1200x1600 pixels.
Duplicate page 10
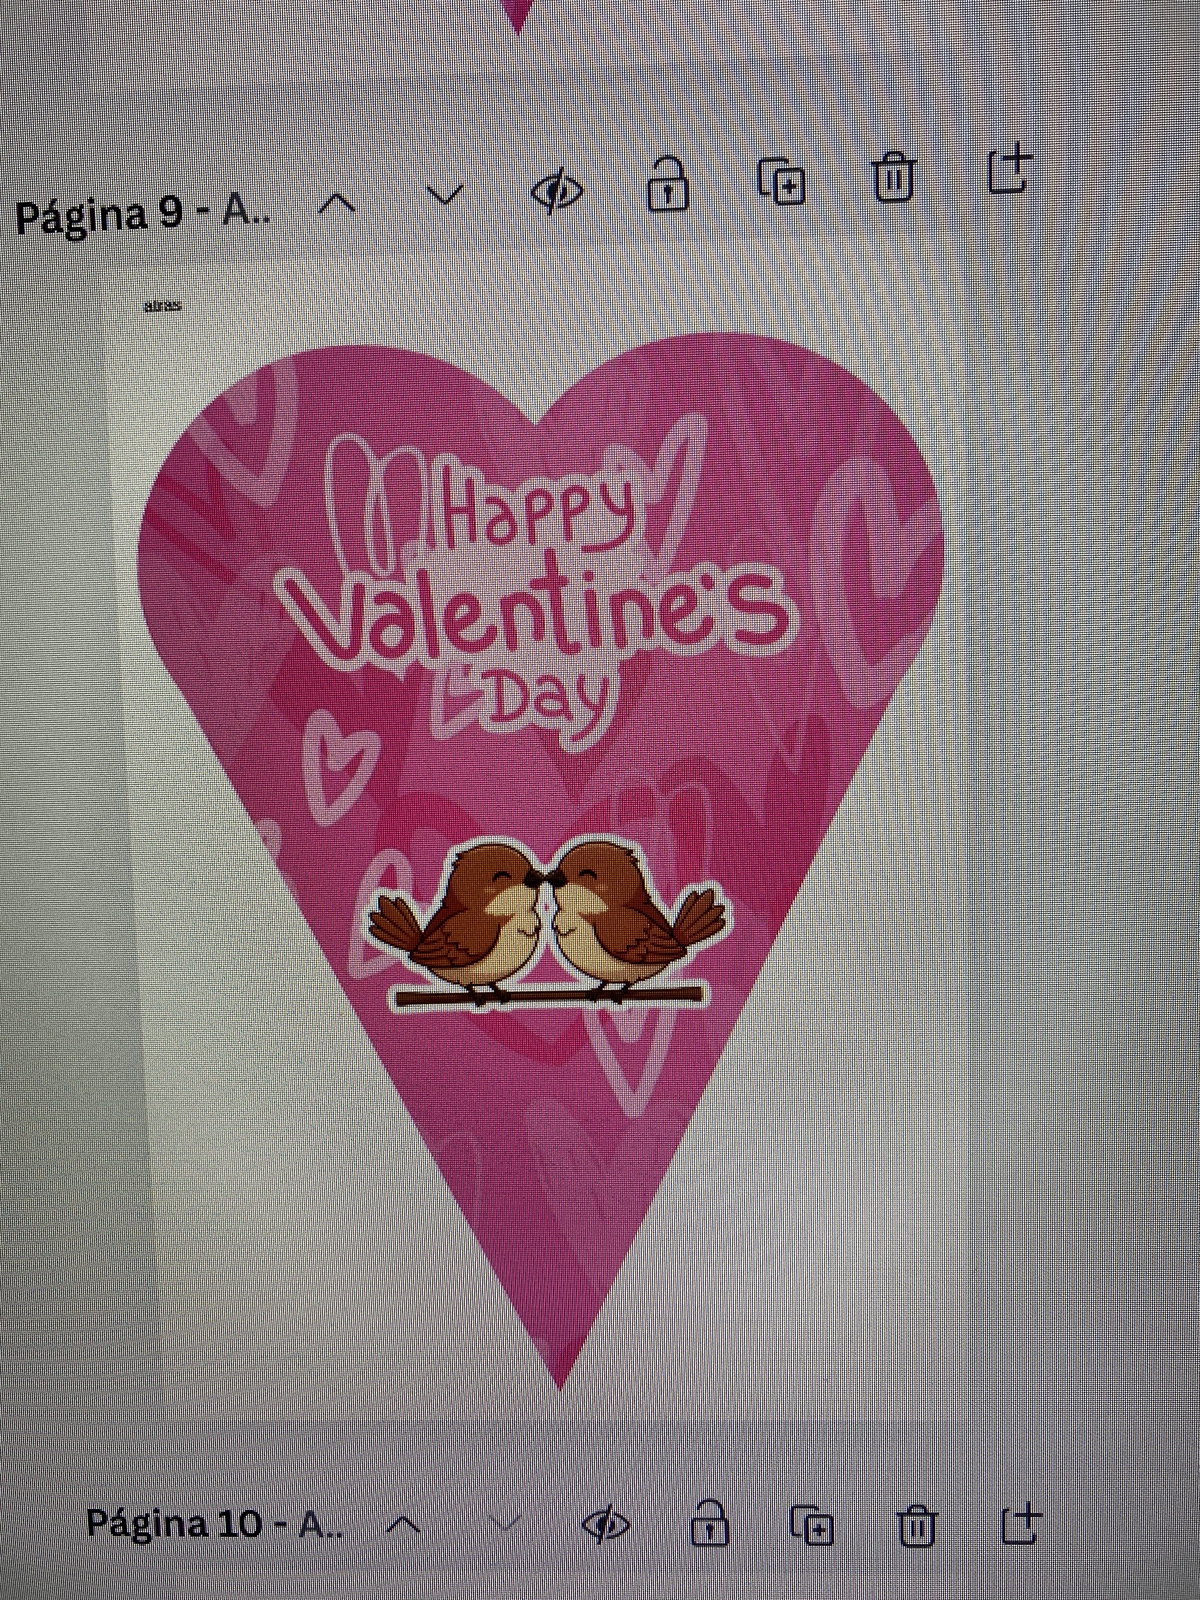pos(812,1526)
